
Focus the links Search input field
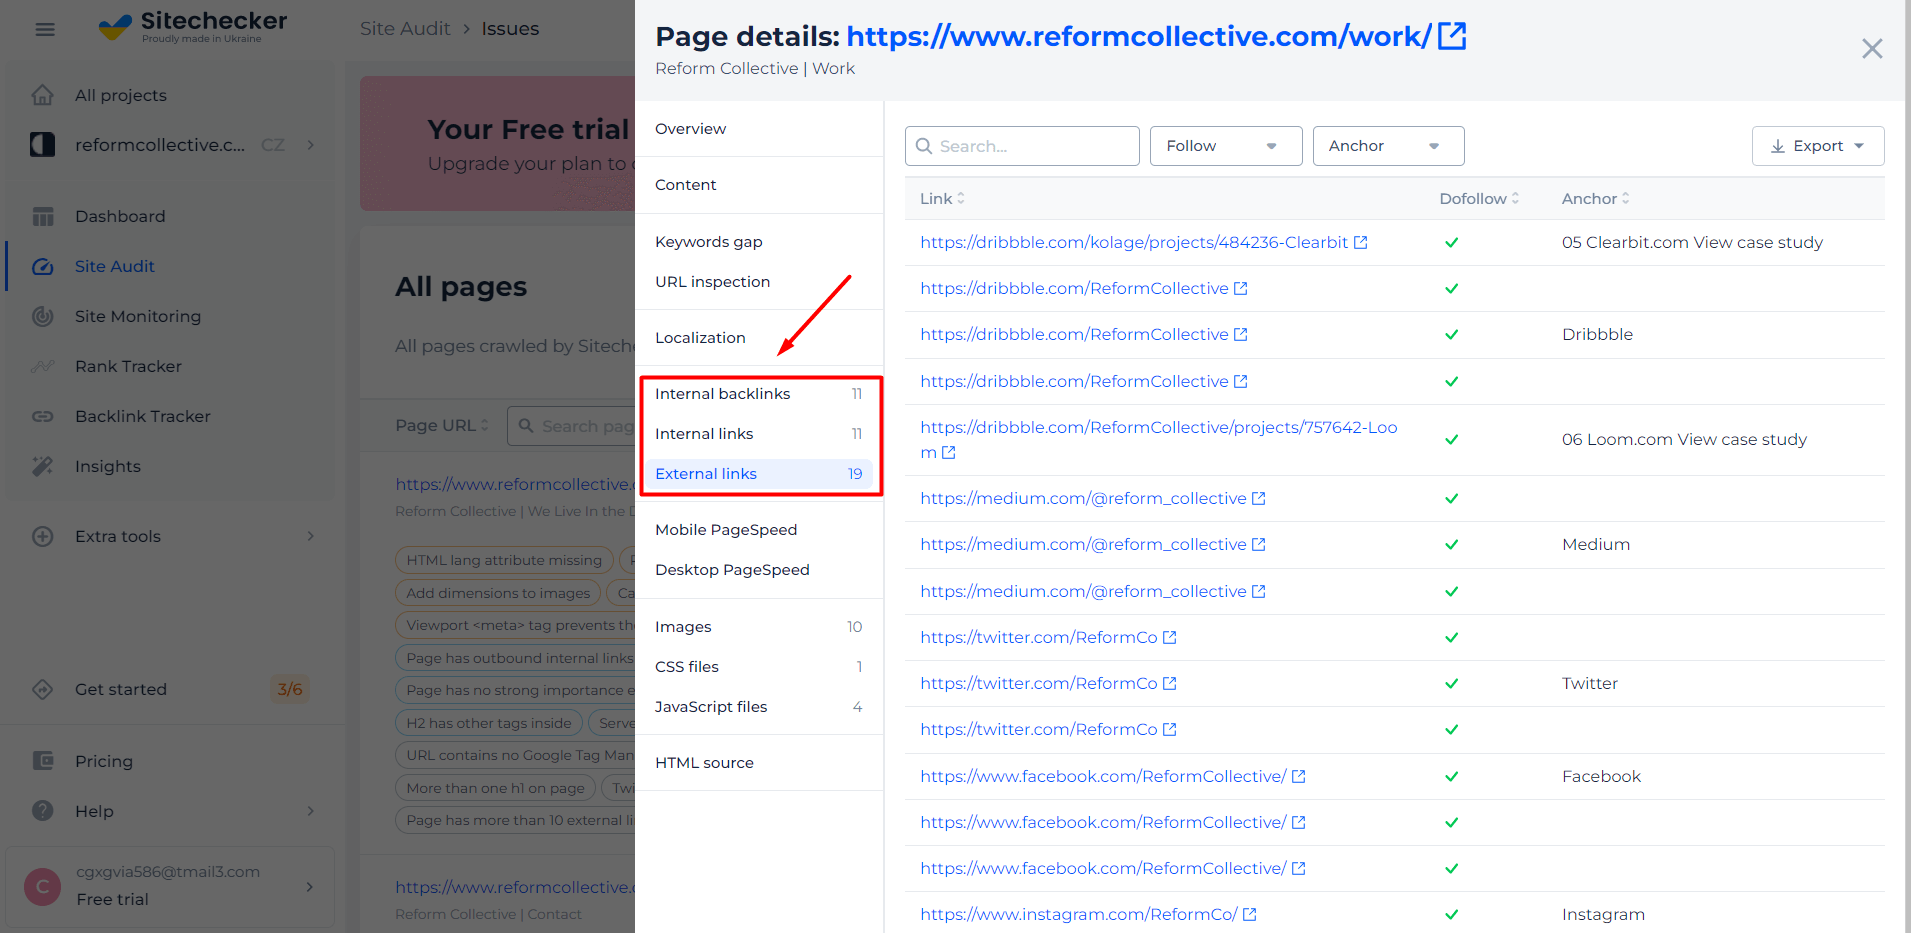1022,146
